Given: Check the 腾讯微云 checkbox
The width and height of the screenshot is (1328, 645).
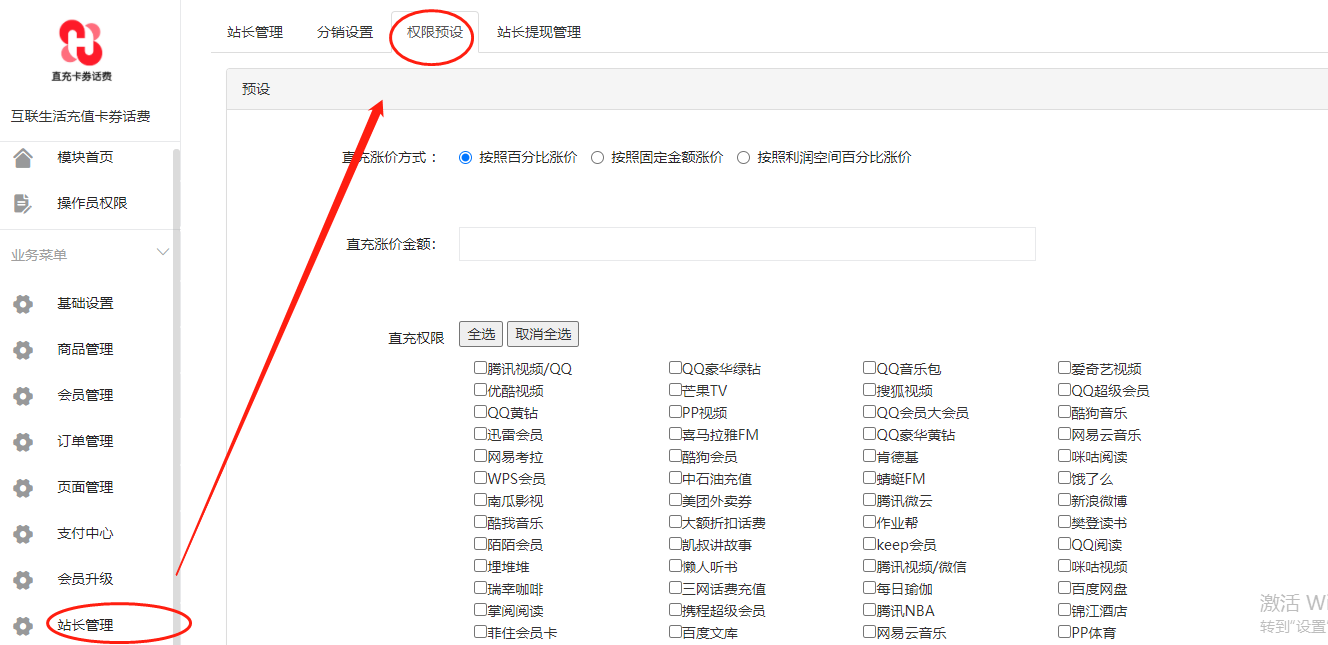Looking at the screenshot, I should click(x=870, y=500).
